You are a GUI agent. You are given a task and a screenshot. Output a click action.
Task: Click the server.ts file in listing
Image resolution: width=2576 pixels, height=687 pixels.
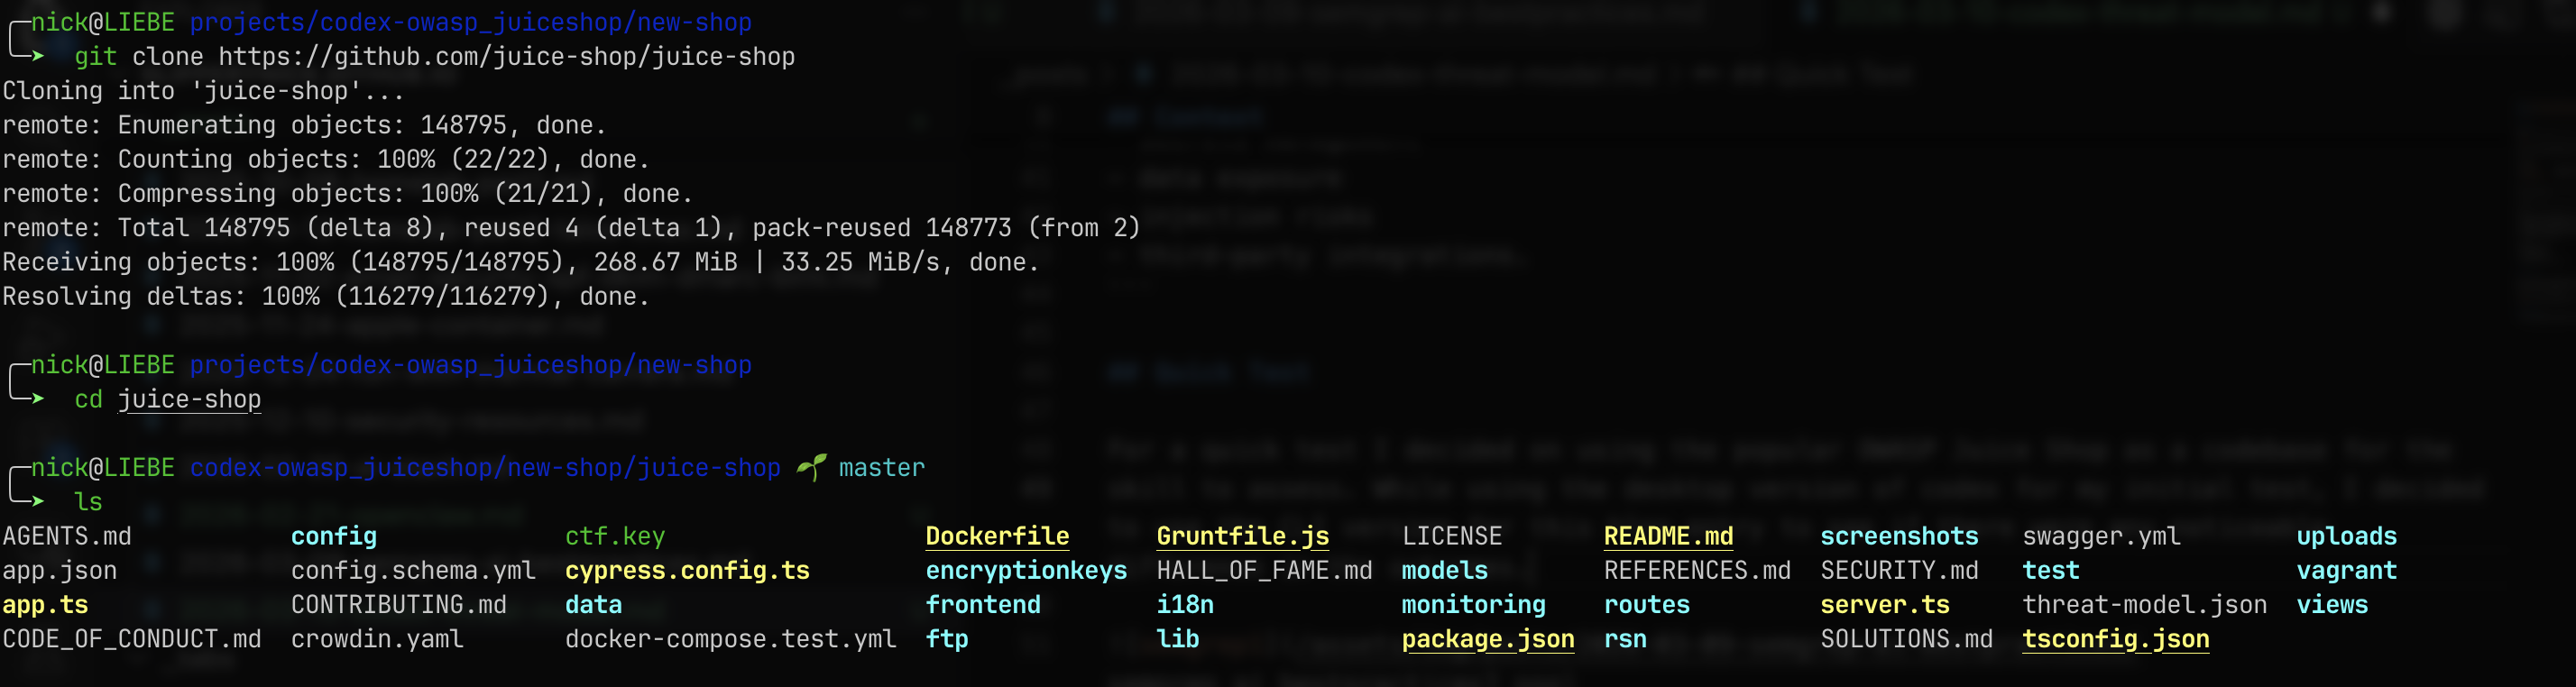coord(1884,605)
